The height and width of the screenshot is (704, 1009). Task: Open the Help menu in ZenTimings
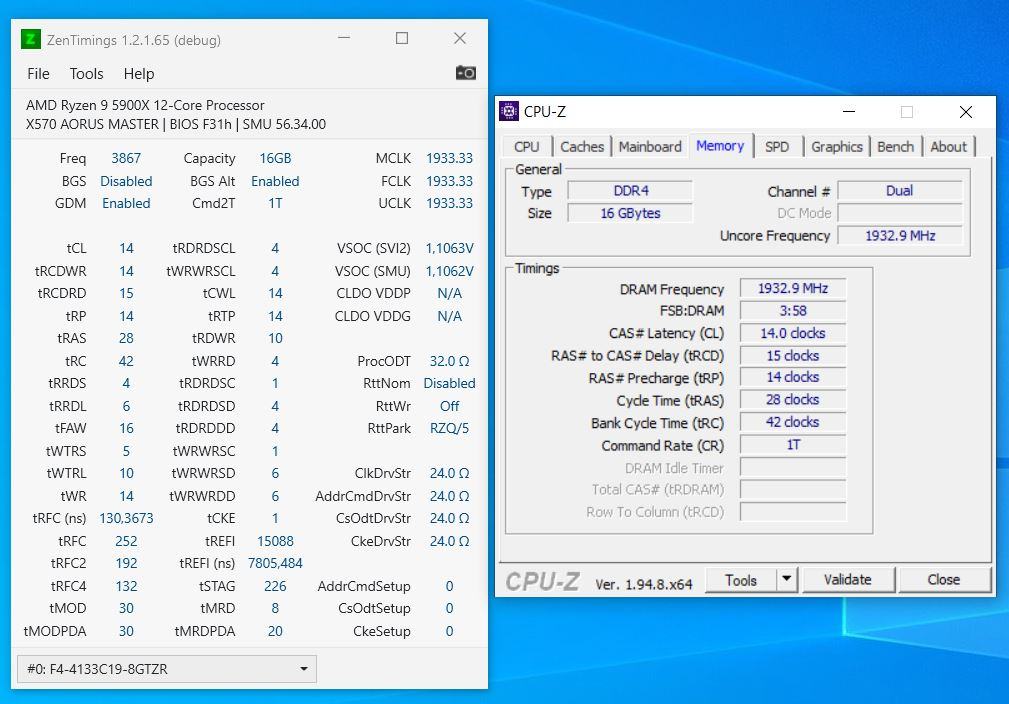[x=139, y=74]
